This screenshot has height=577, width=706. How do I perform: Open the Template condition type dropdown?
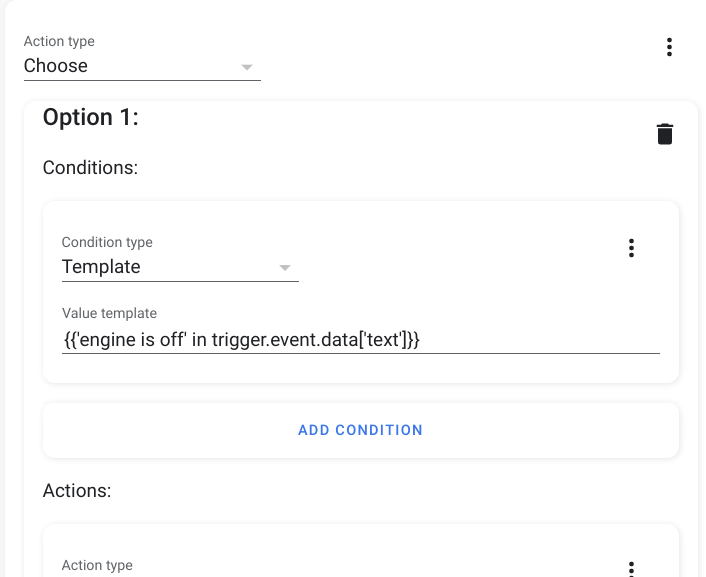[x=179, y=267]
